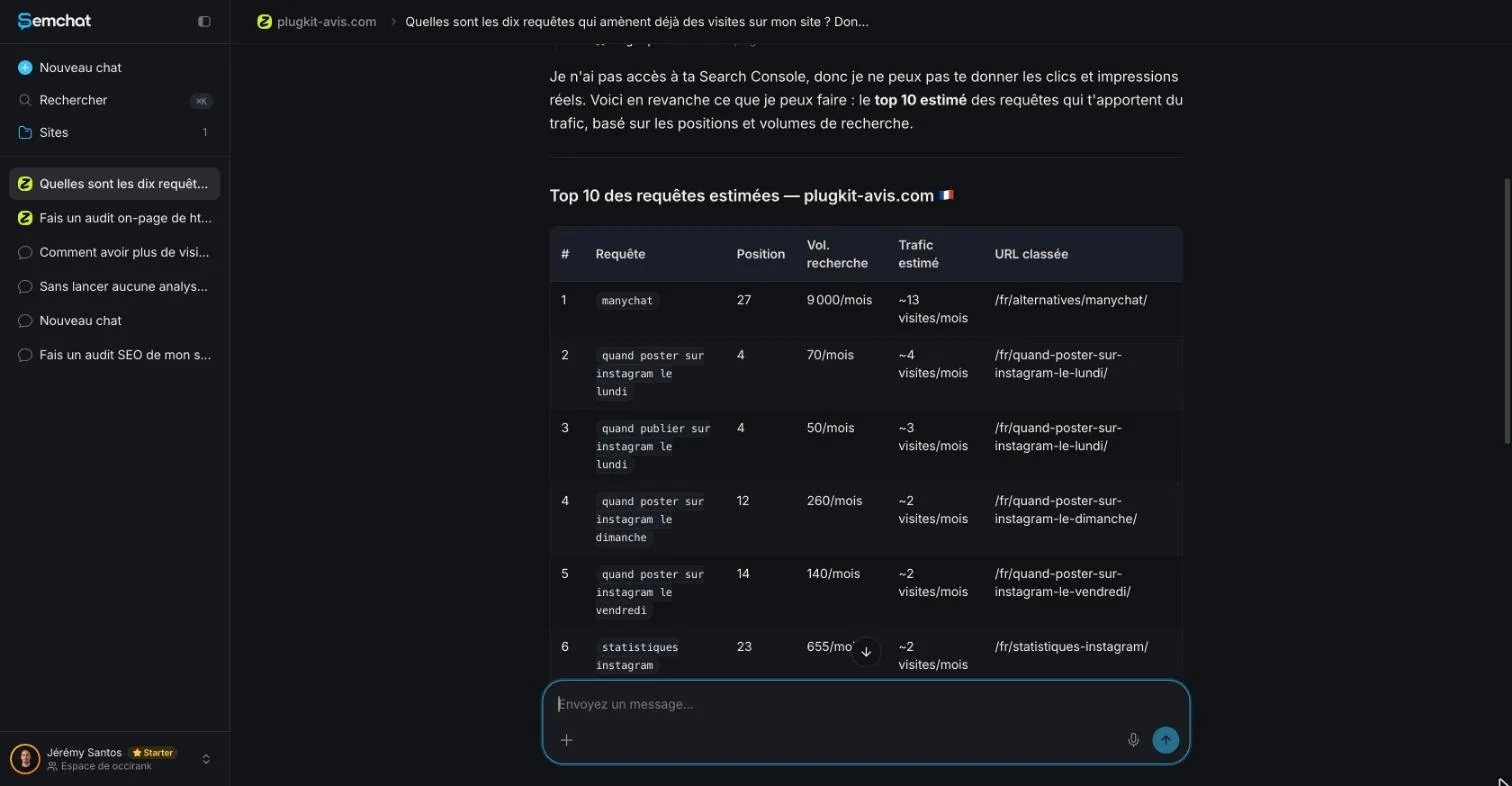
Task: Click bubble icon beside 'Fais un audit SEO'
Action: tap(25, 354)
